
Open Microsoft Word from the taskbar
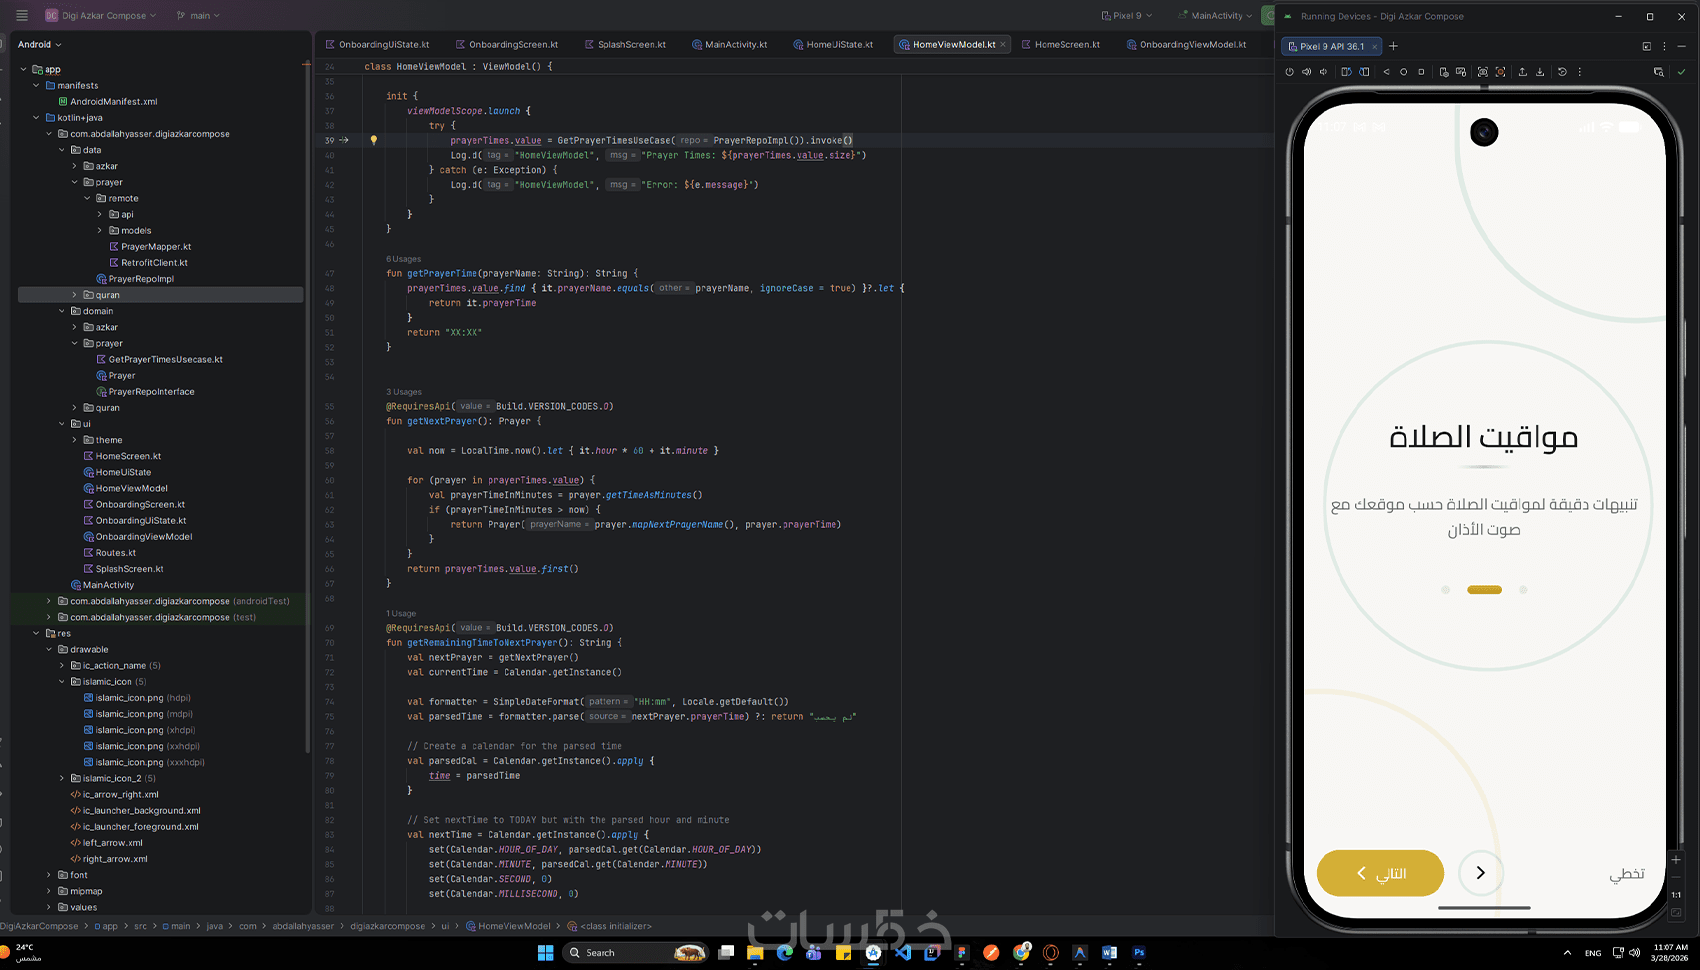tap(1109, 953)
